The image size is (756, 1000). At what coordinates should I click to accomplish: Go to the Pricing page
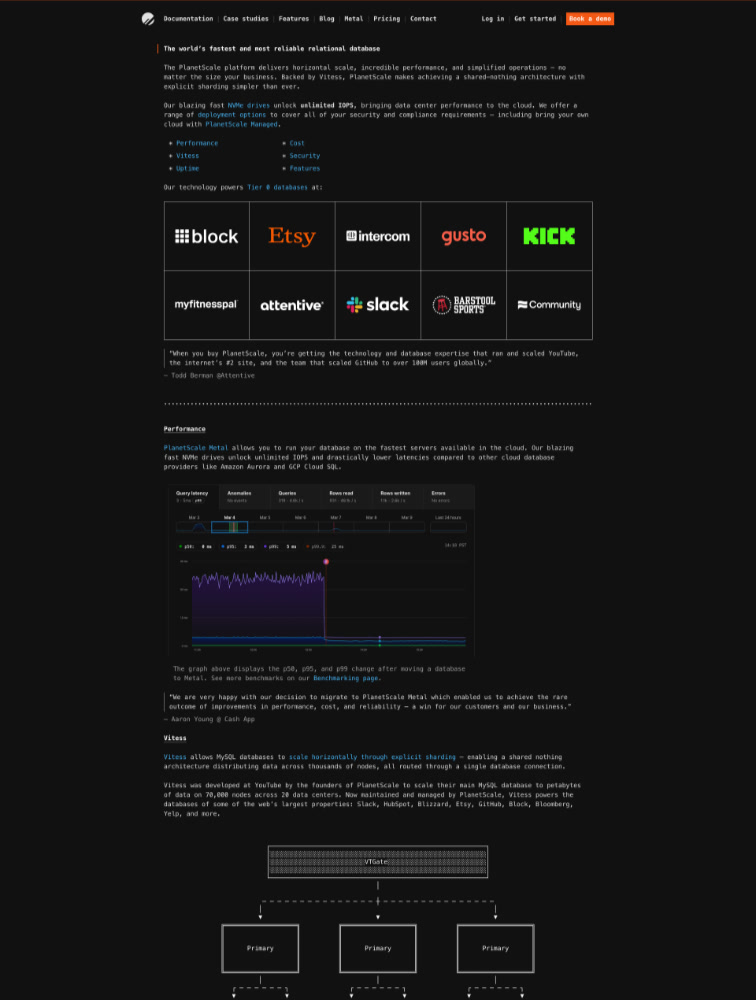[386, 19]
